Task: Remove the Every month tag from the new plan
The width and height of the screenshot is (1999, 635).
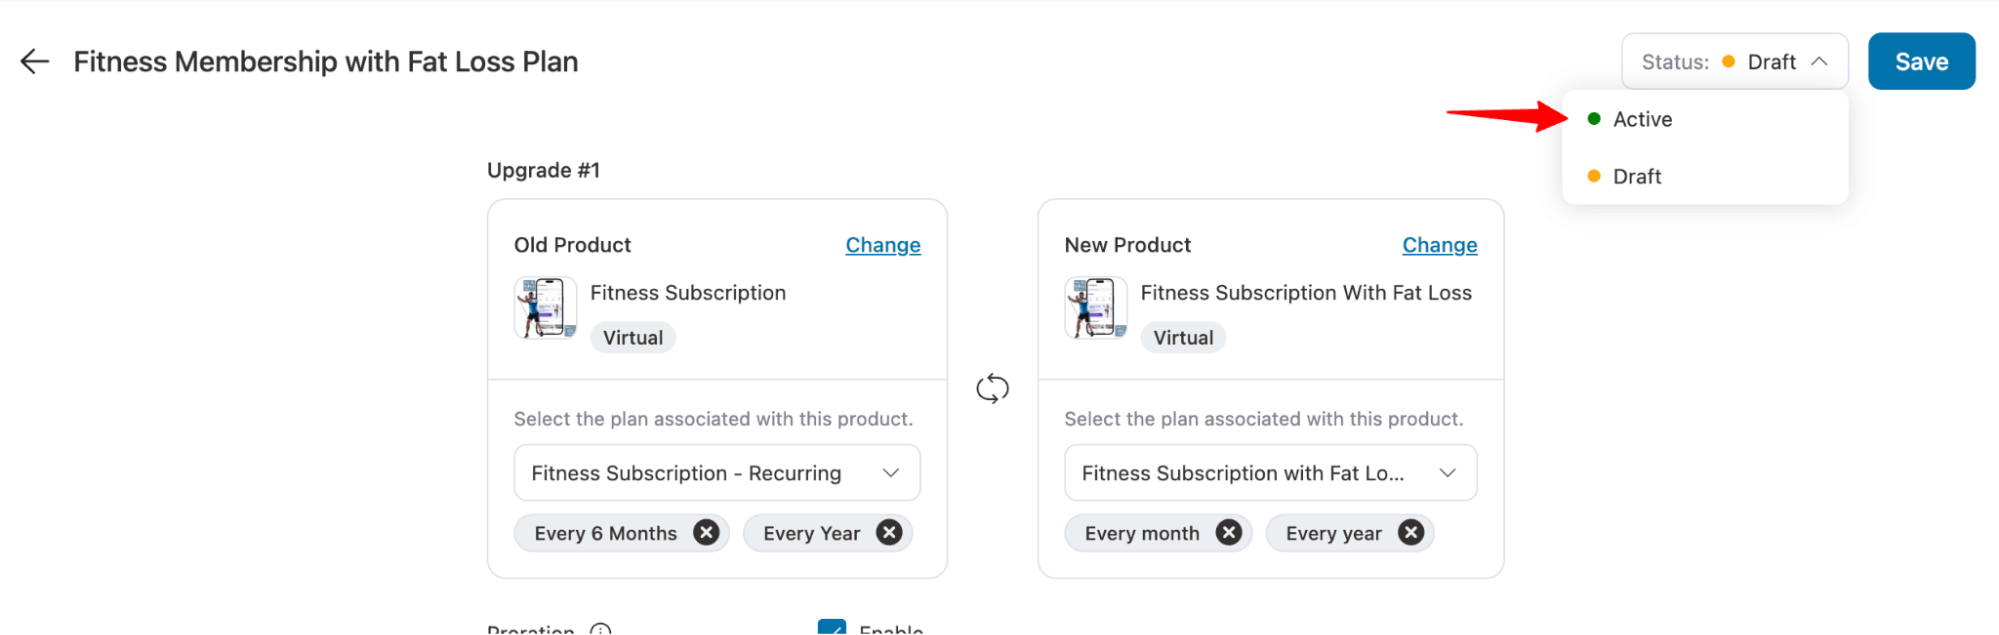Action: point(1228,532)
